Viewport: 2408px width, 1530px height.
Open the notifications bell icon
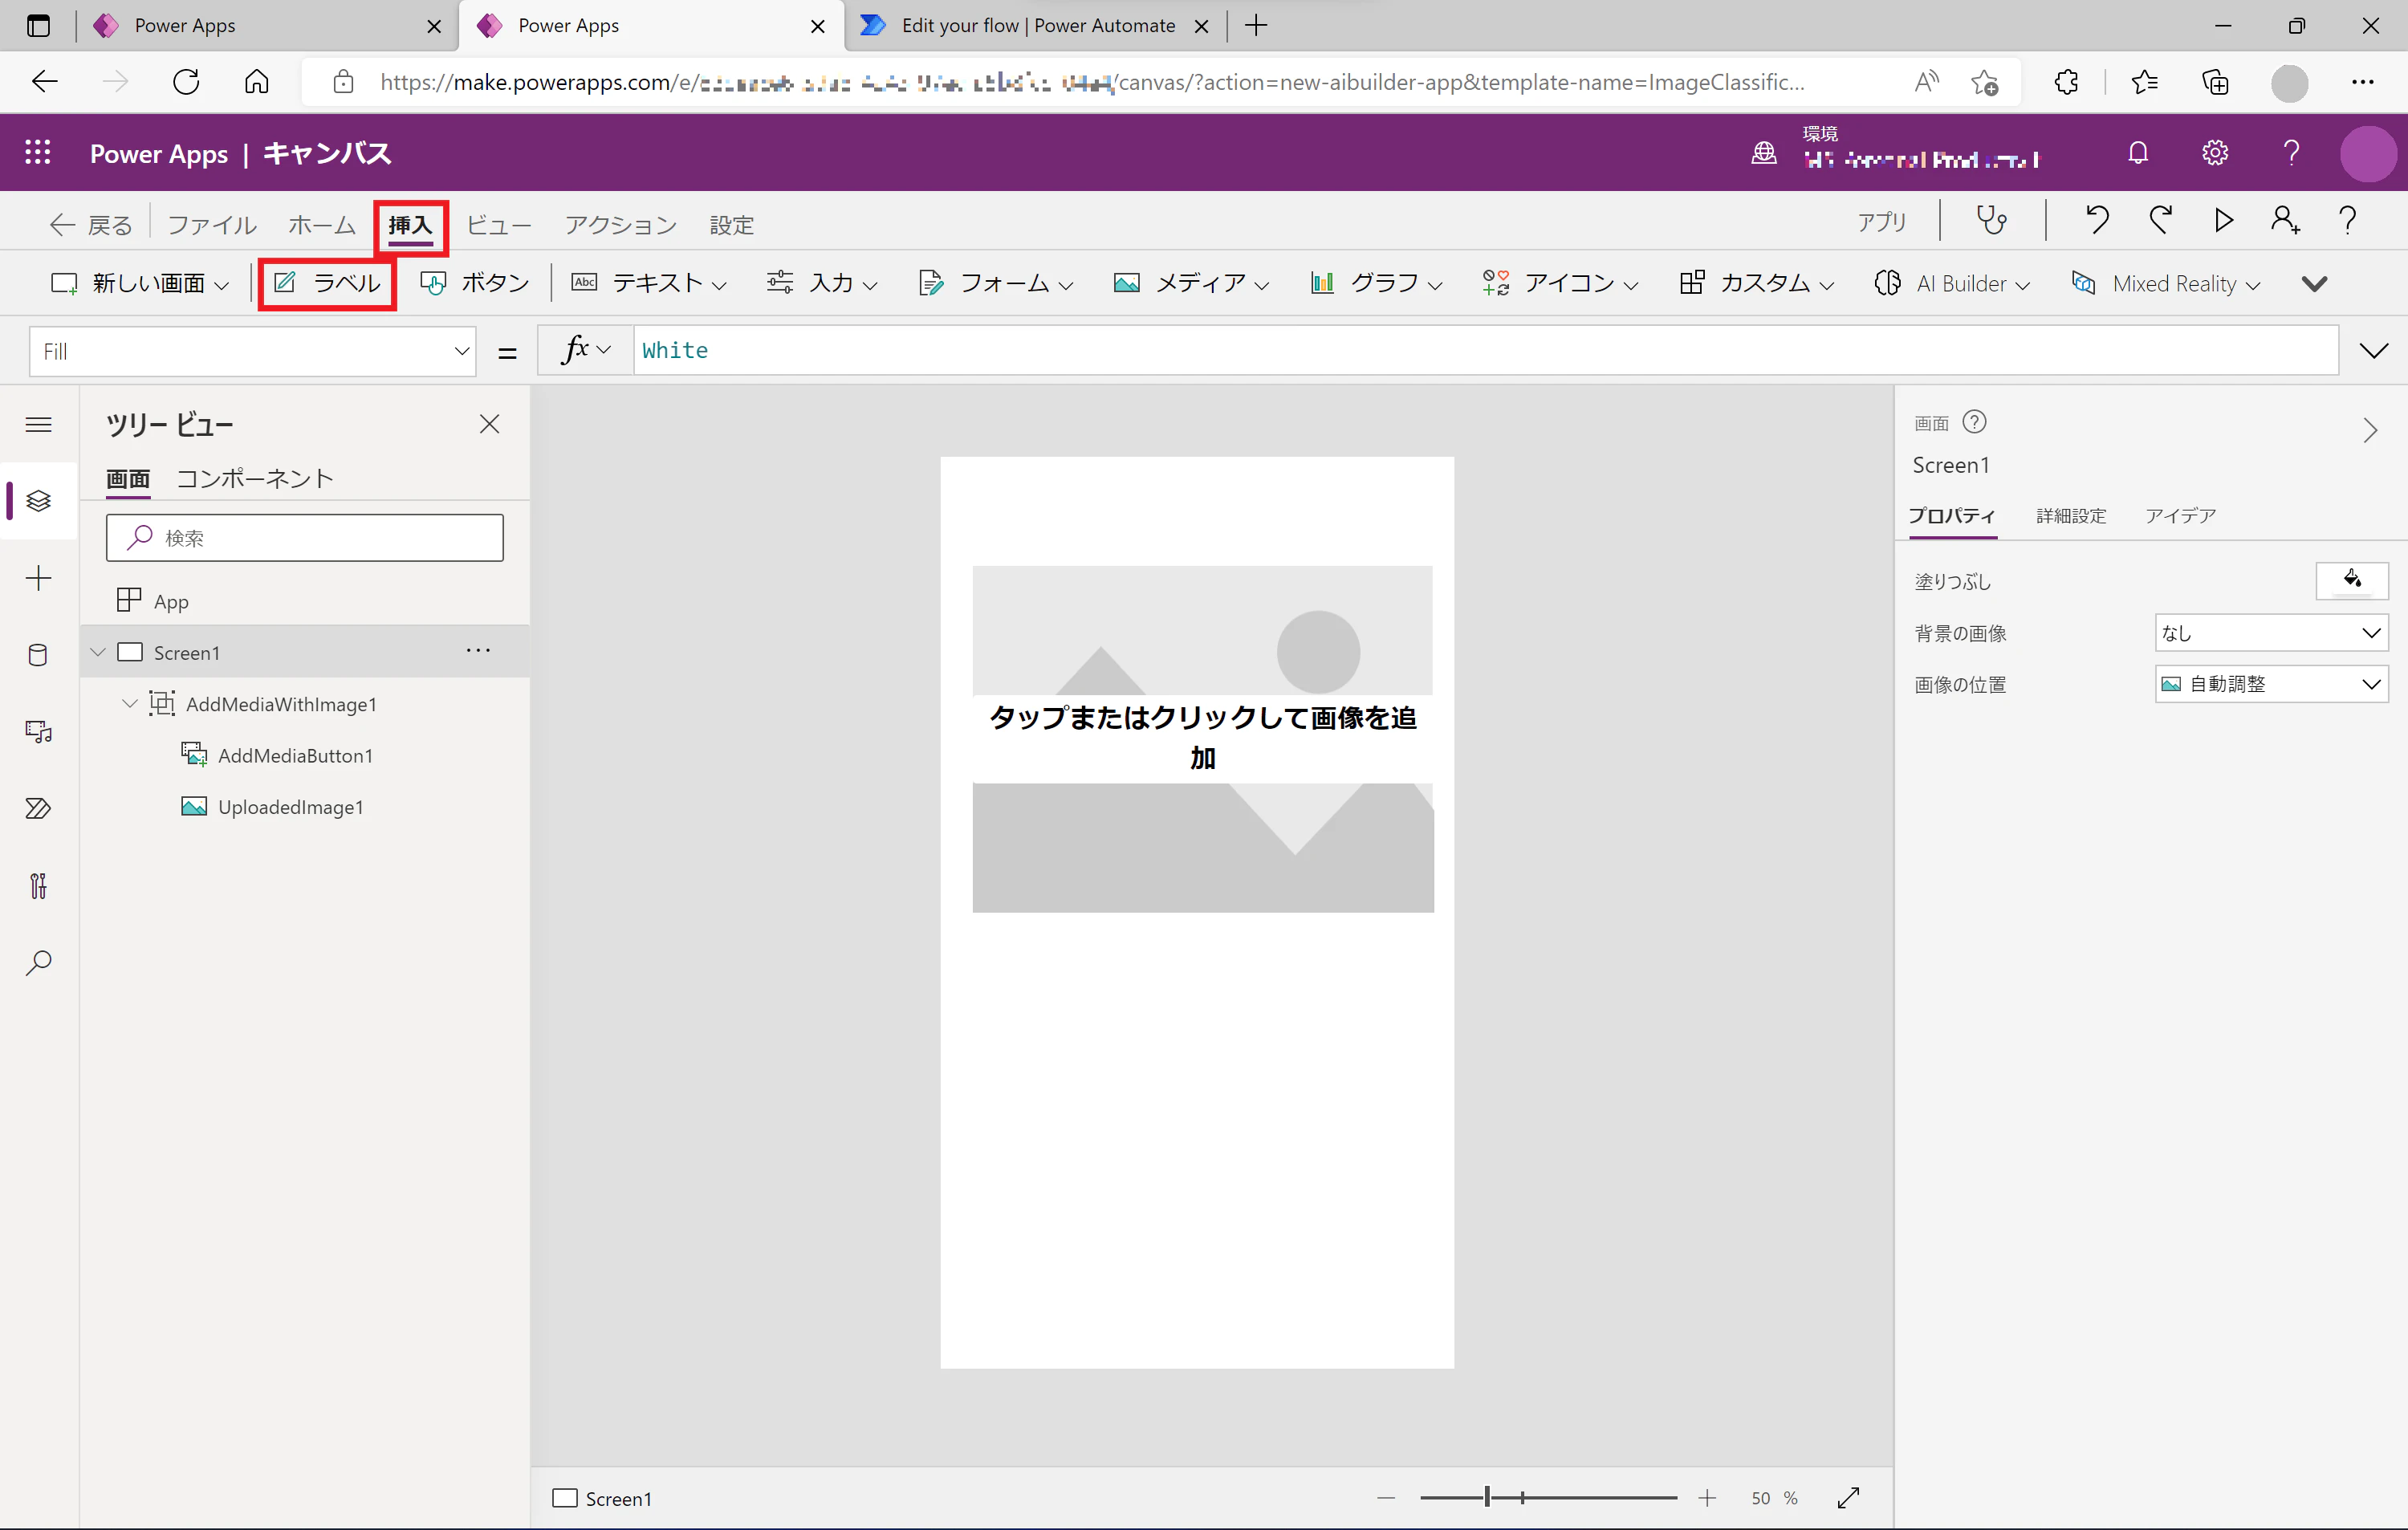[2138, 153]
